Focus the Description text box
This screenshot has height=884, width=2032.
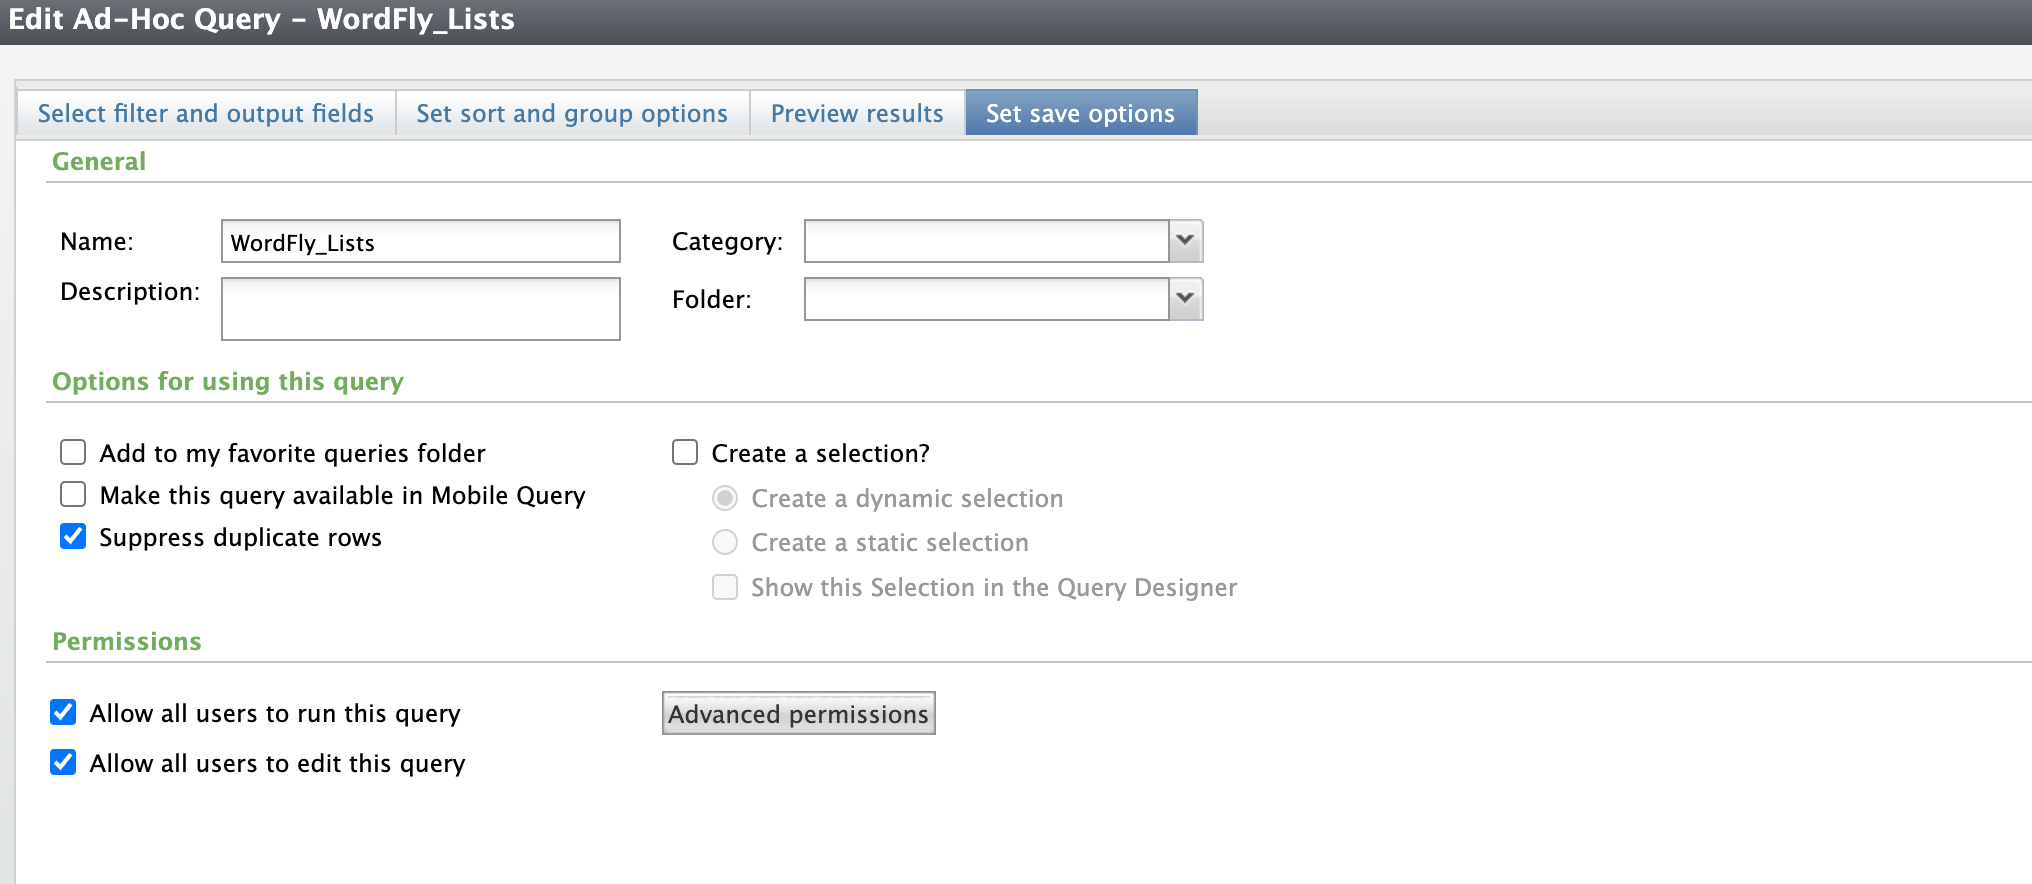coord(421,309)
